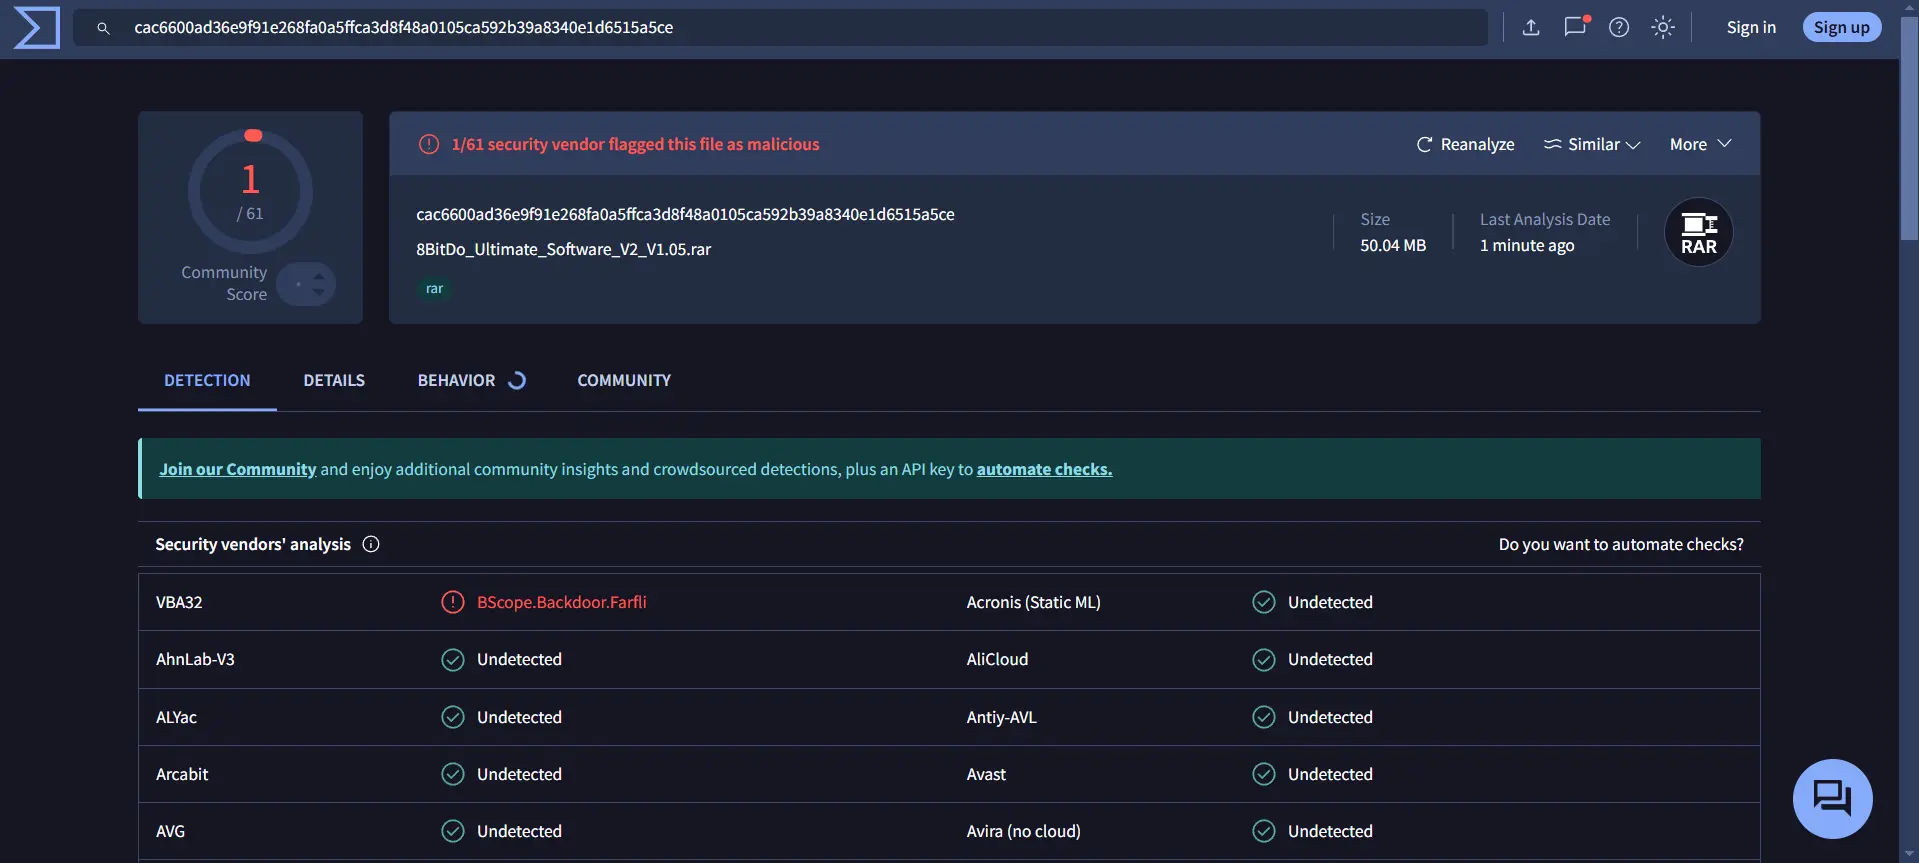Click the Arcabit vendor name
The width and height of the screenshot is (1919, 863).
tap(182, 774)
